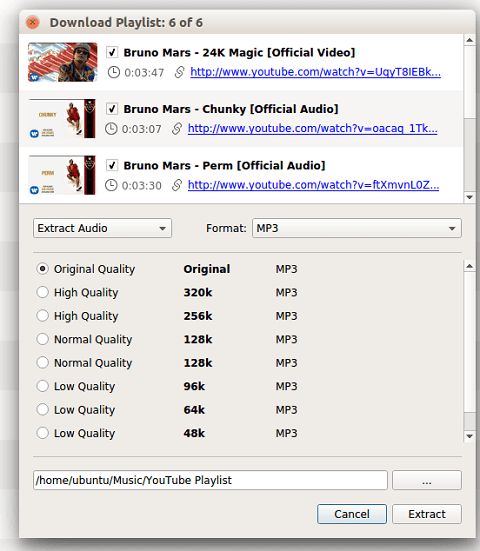Click the clock icon beside 0:03:07
The image size is (480, 551).
coord(111,129)
